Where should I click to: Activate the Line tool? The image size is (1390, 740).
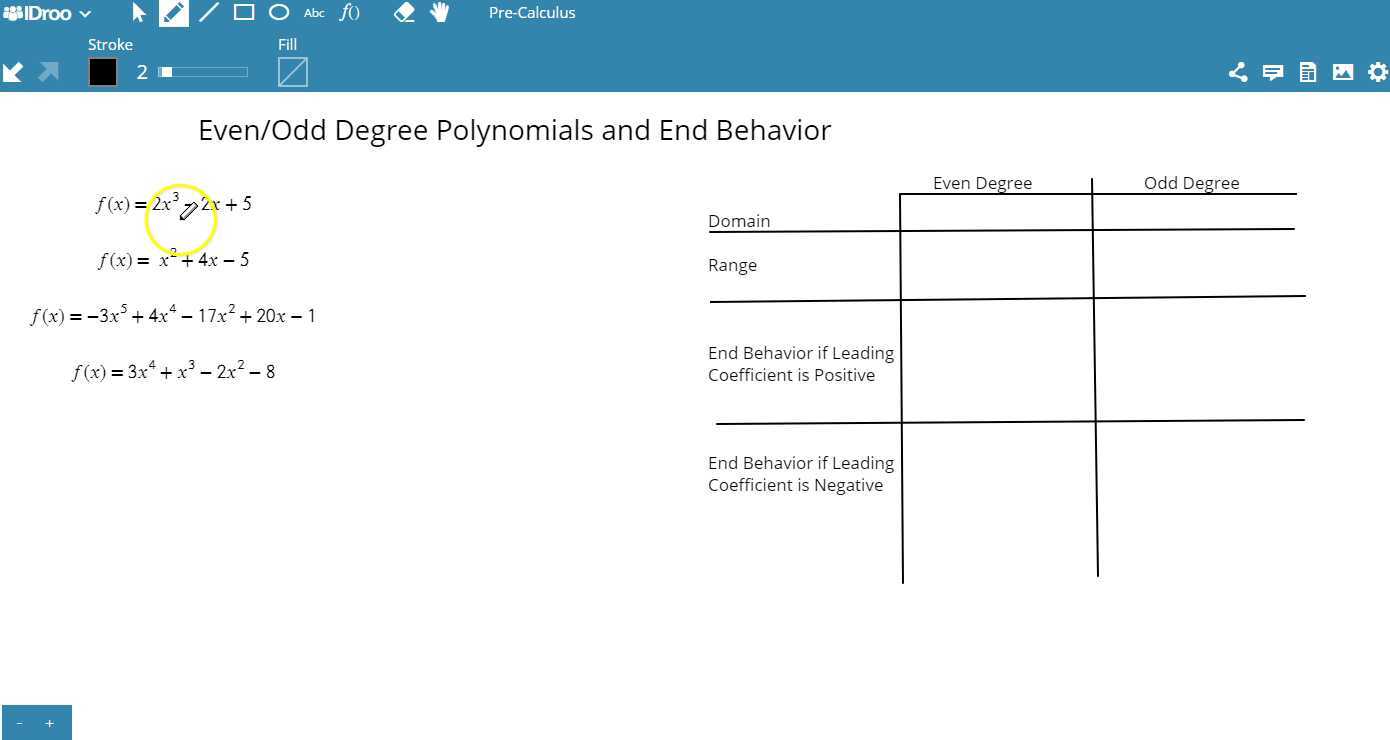click(x=209, y=12)
